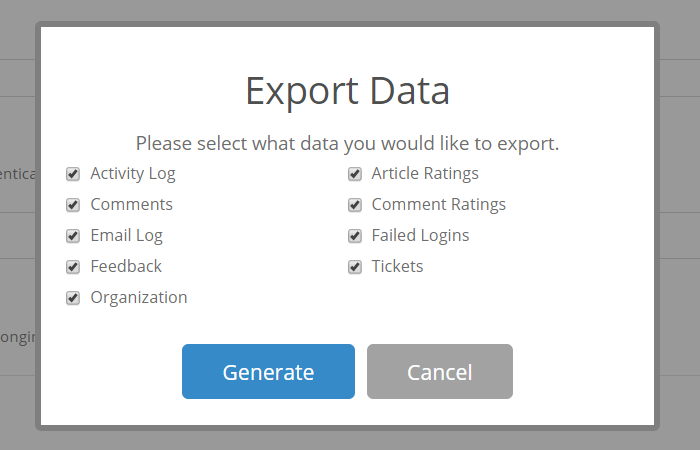Screen dimensions: 700x450
Task: Untick the Comment Ratings checkbox
Action: coord(355,205)
